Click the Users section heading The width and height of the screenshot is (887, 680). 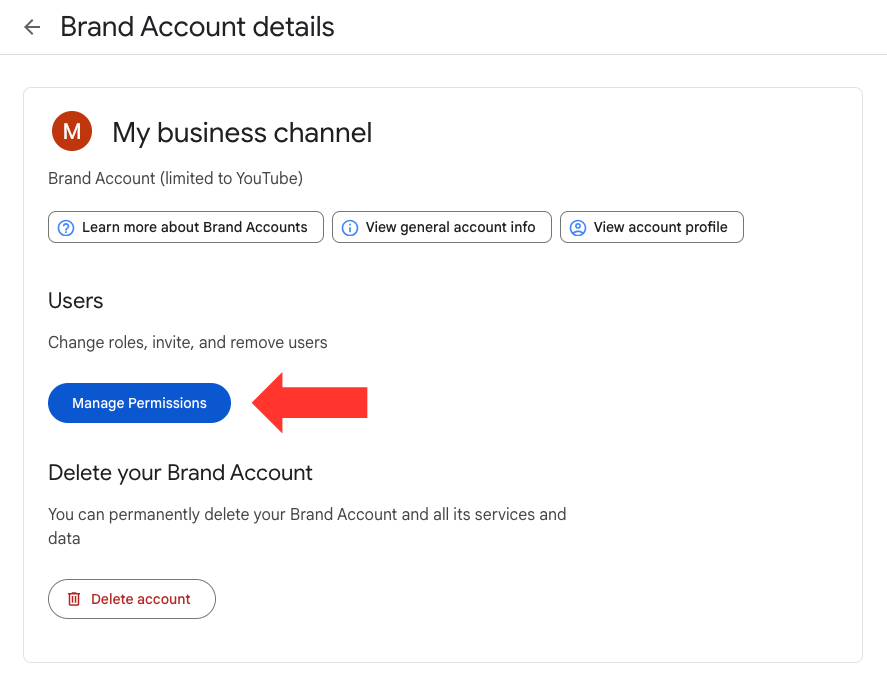[75, 300]
